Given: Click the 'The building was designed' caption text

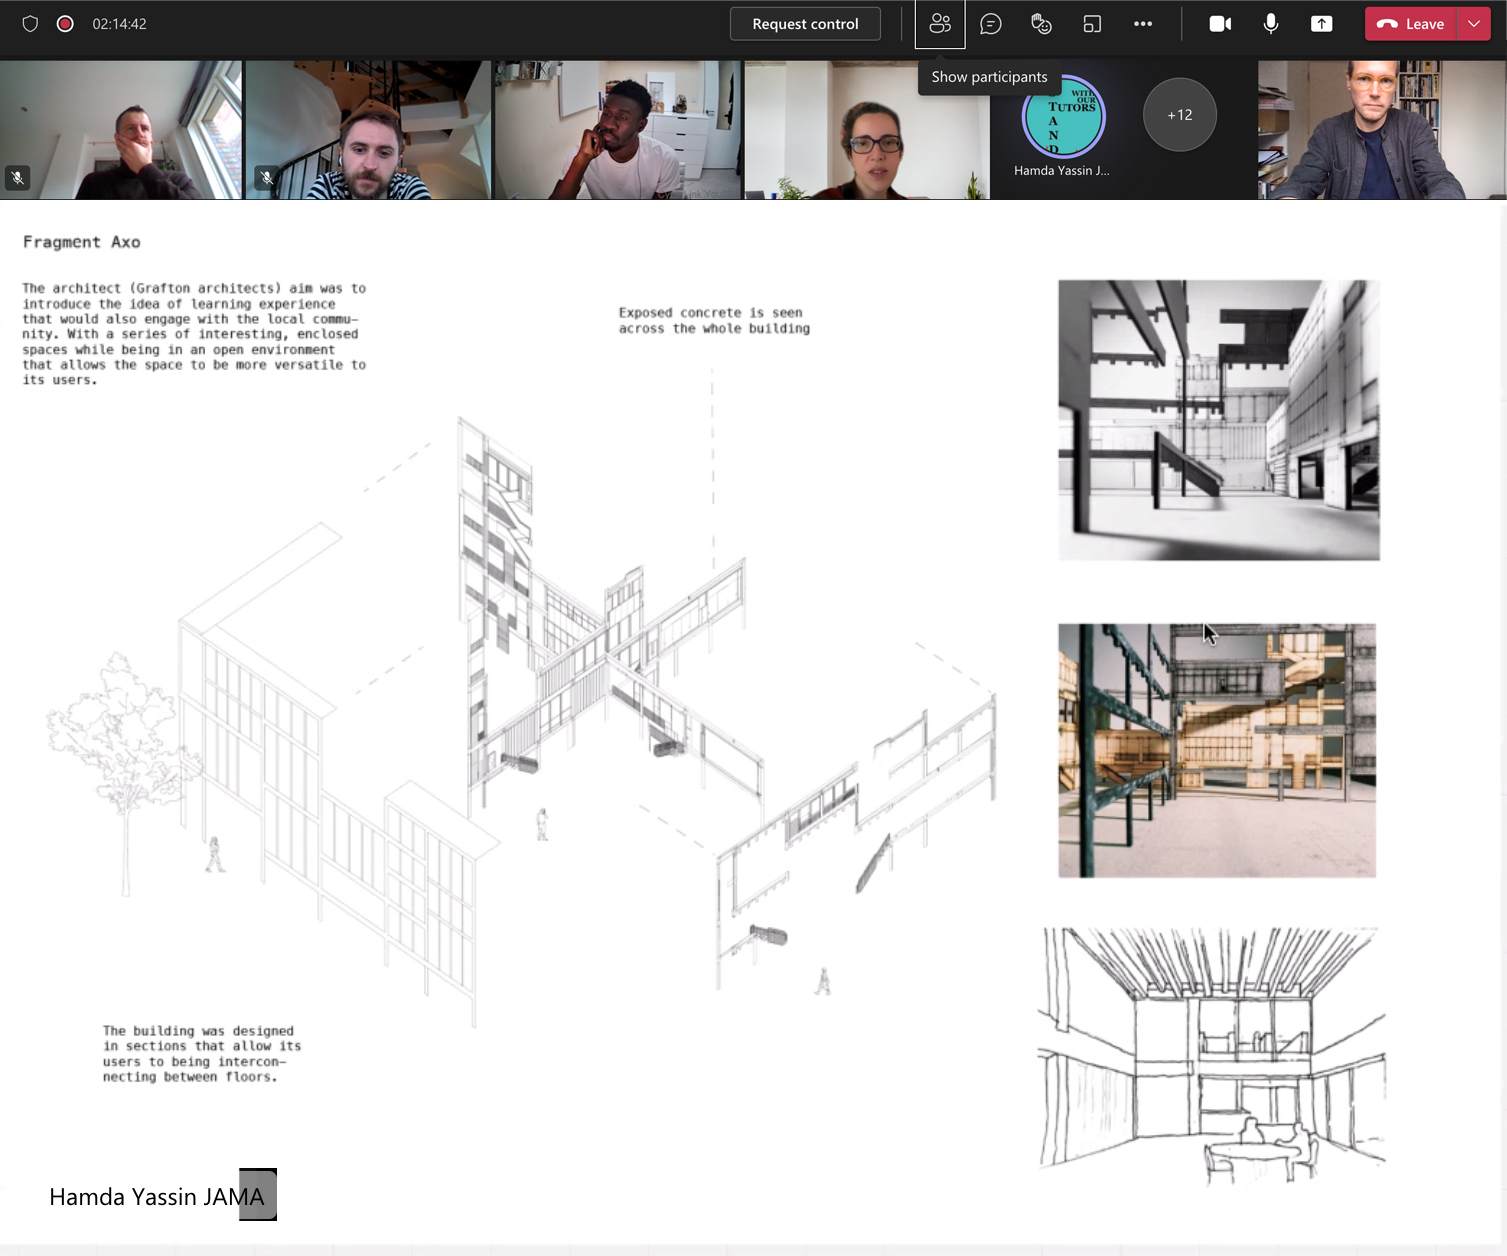Looking at the screenshot, I should (x=202, y=1054).
